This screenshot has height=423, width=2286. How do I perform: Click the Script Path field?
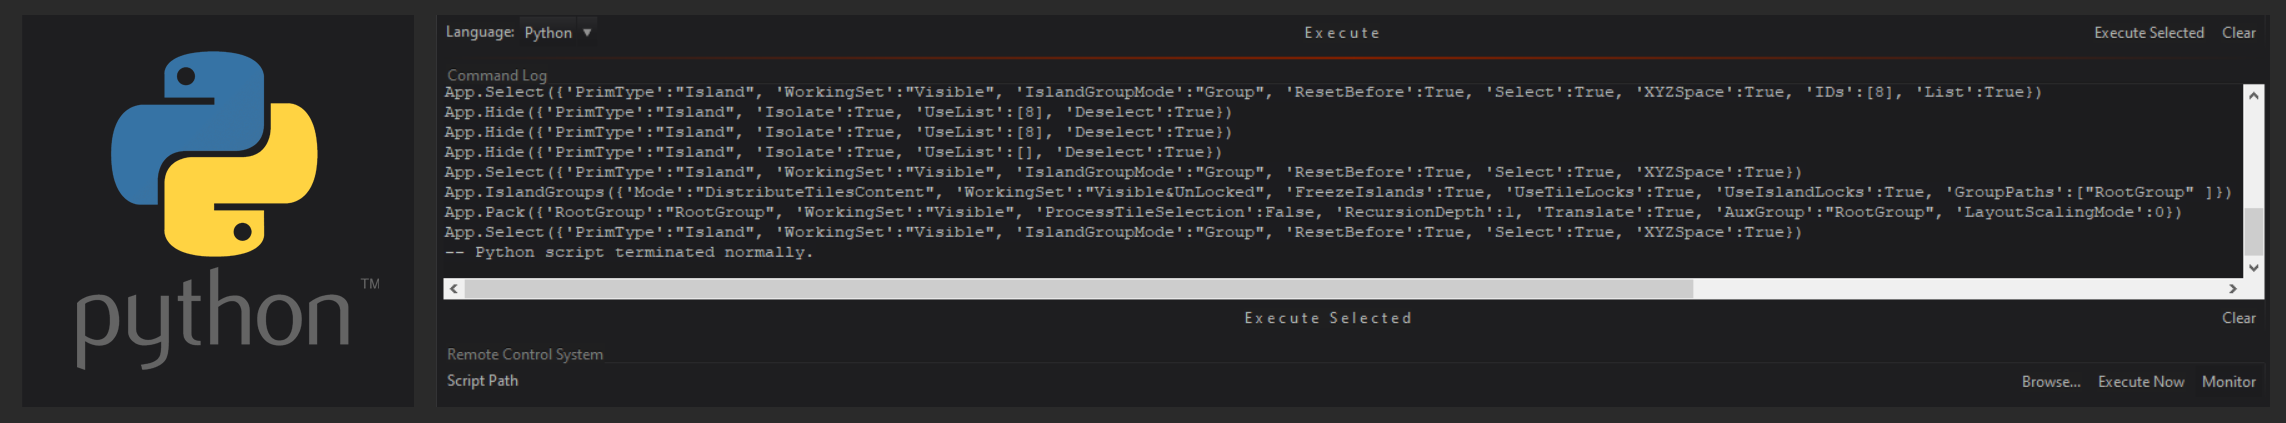tap(1200, 382)
